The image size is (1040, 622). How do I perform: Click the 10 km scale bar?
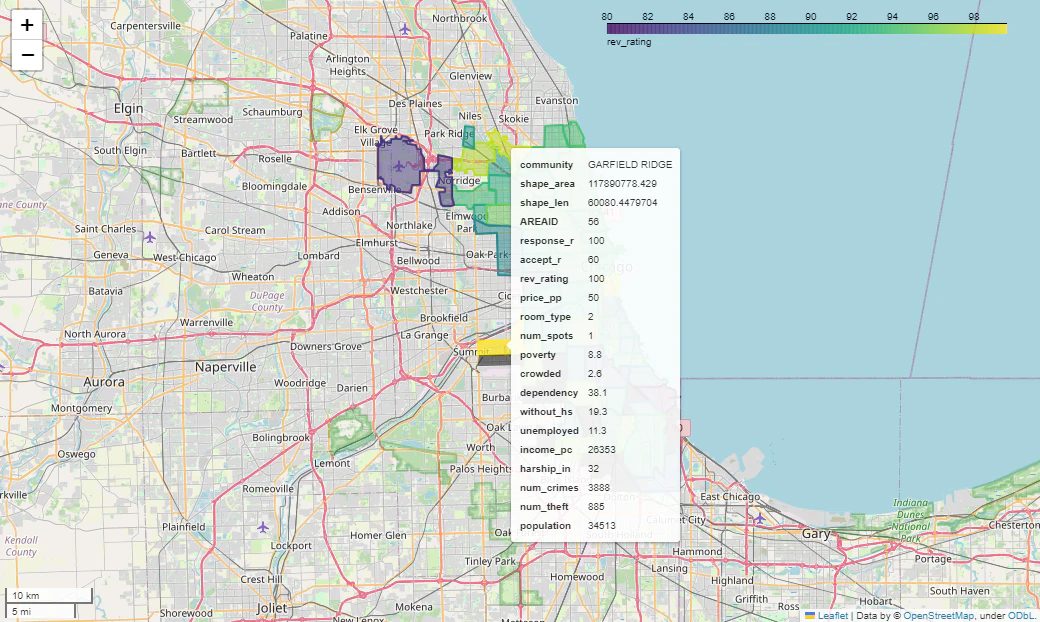pyautogui.click(x=49, y=595)
